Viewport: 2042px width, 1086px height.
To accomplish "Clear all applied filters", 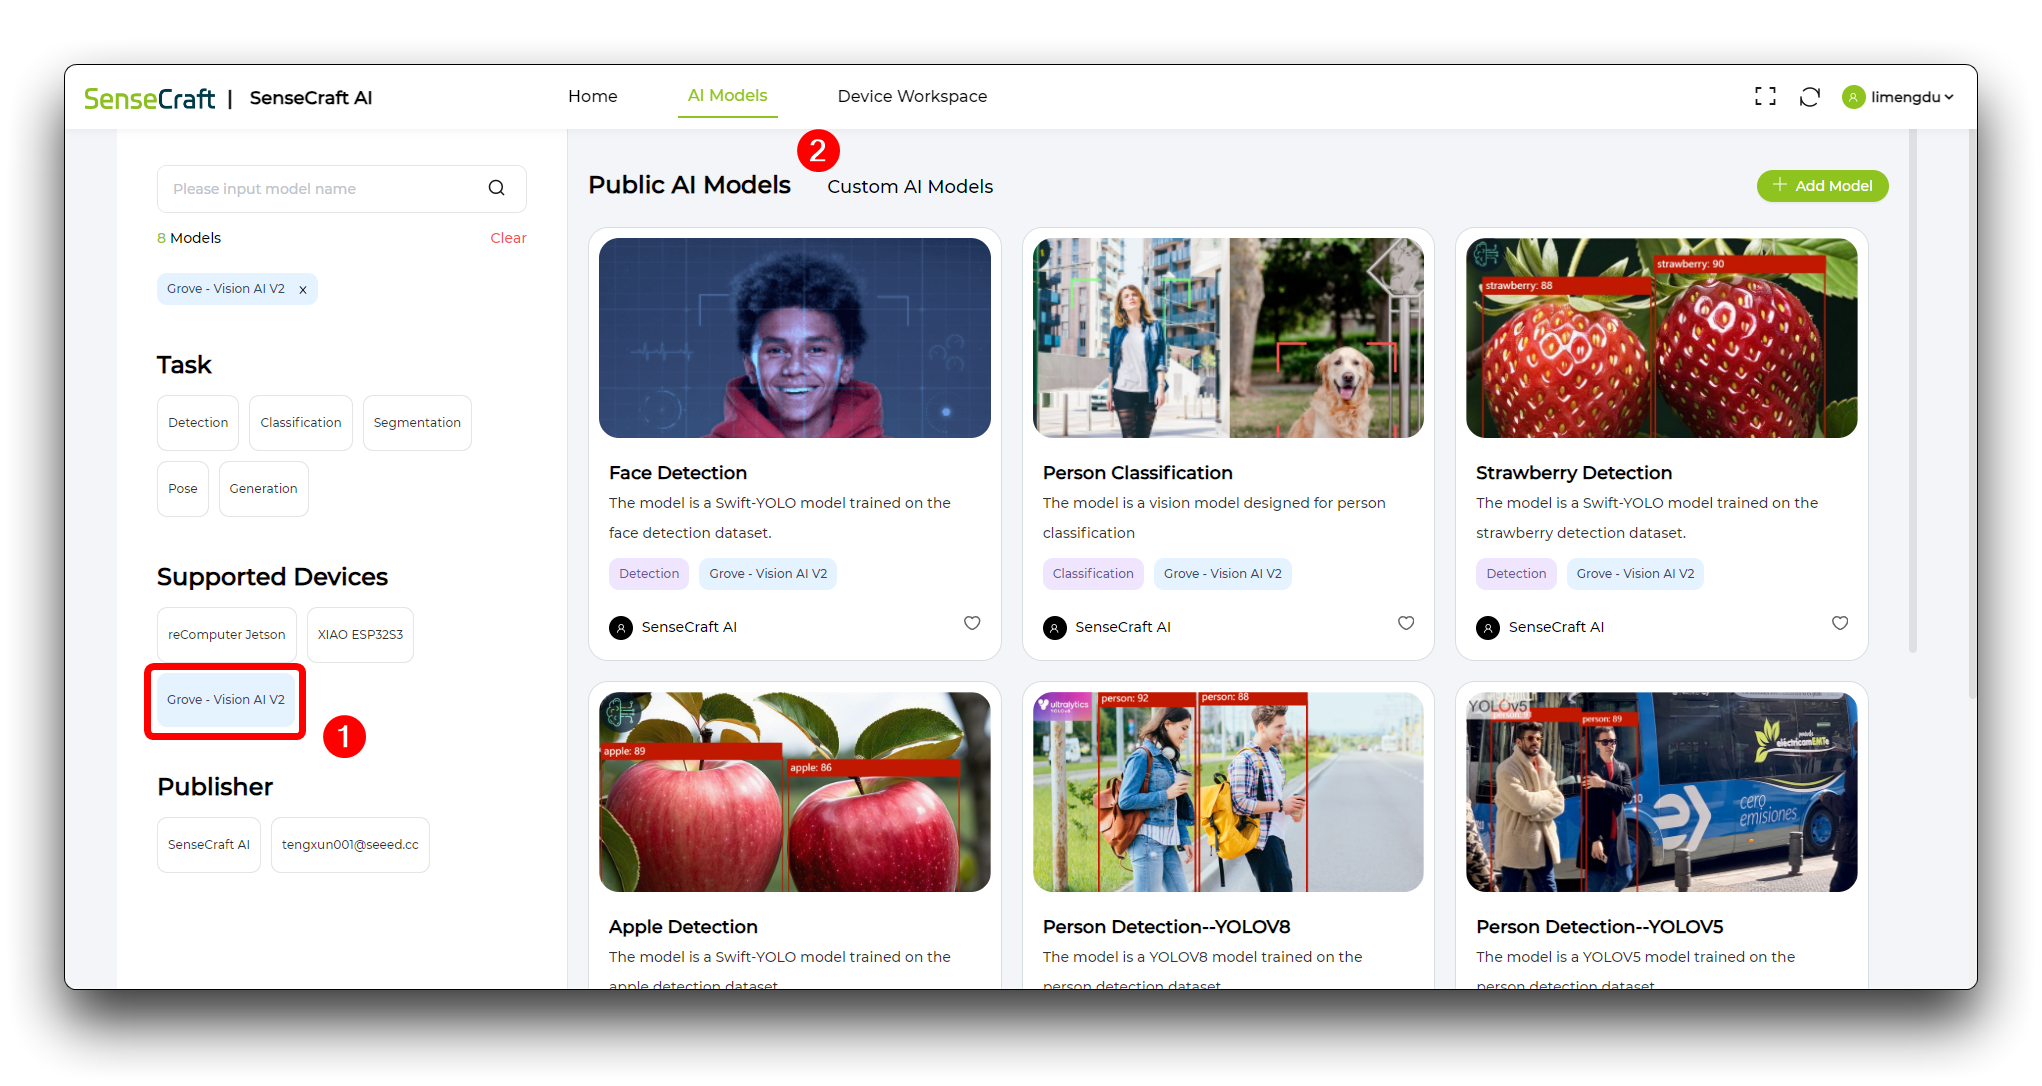I will (508, 238).
